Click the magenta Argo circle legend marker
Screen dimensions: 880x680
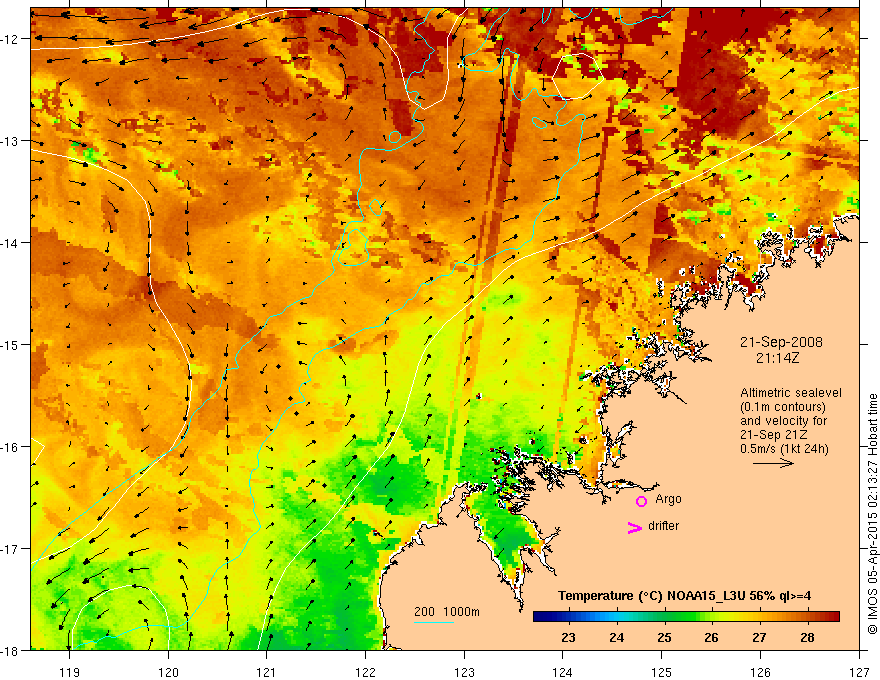click(641, 501)
